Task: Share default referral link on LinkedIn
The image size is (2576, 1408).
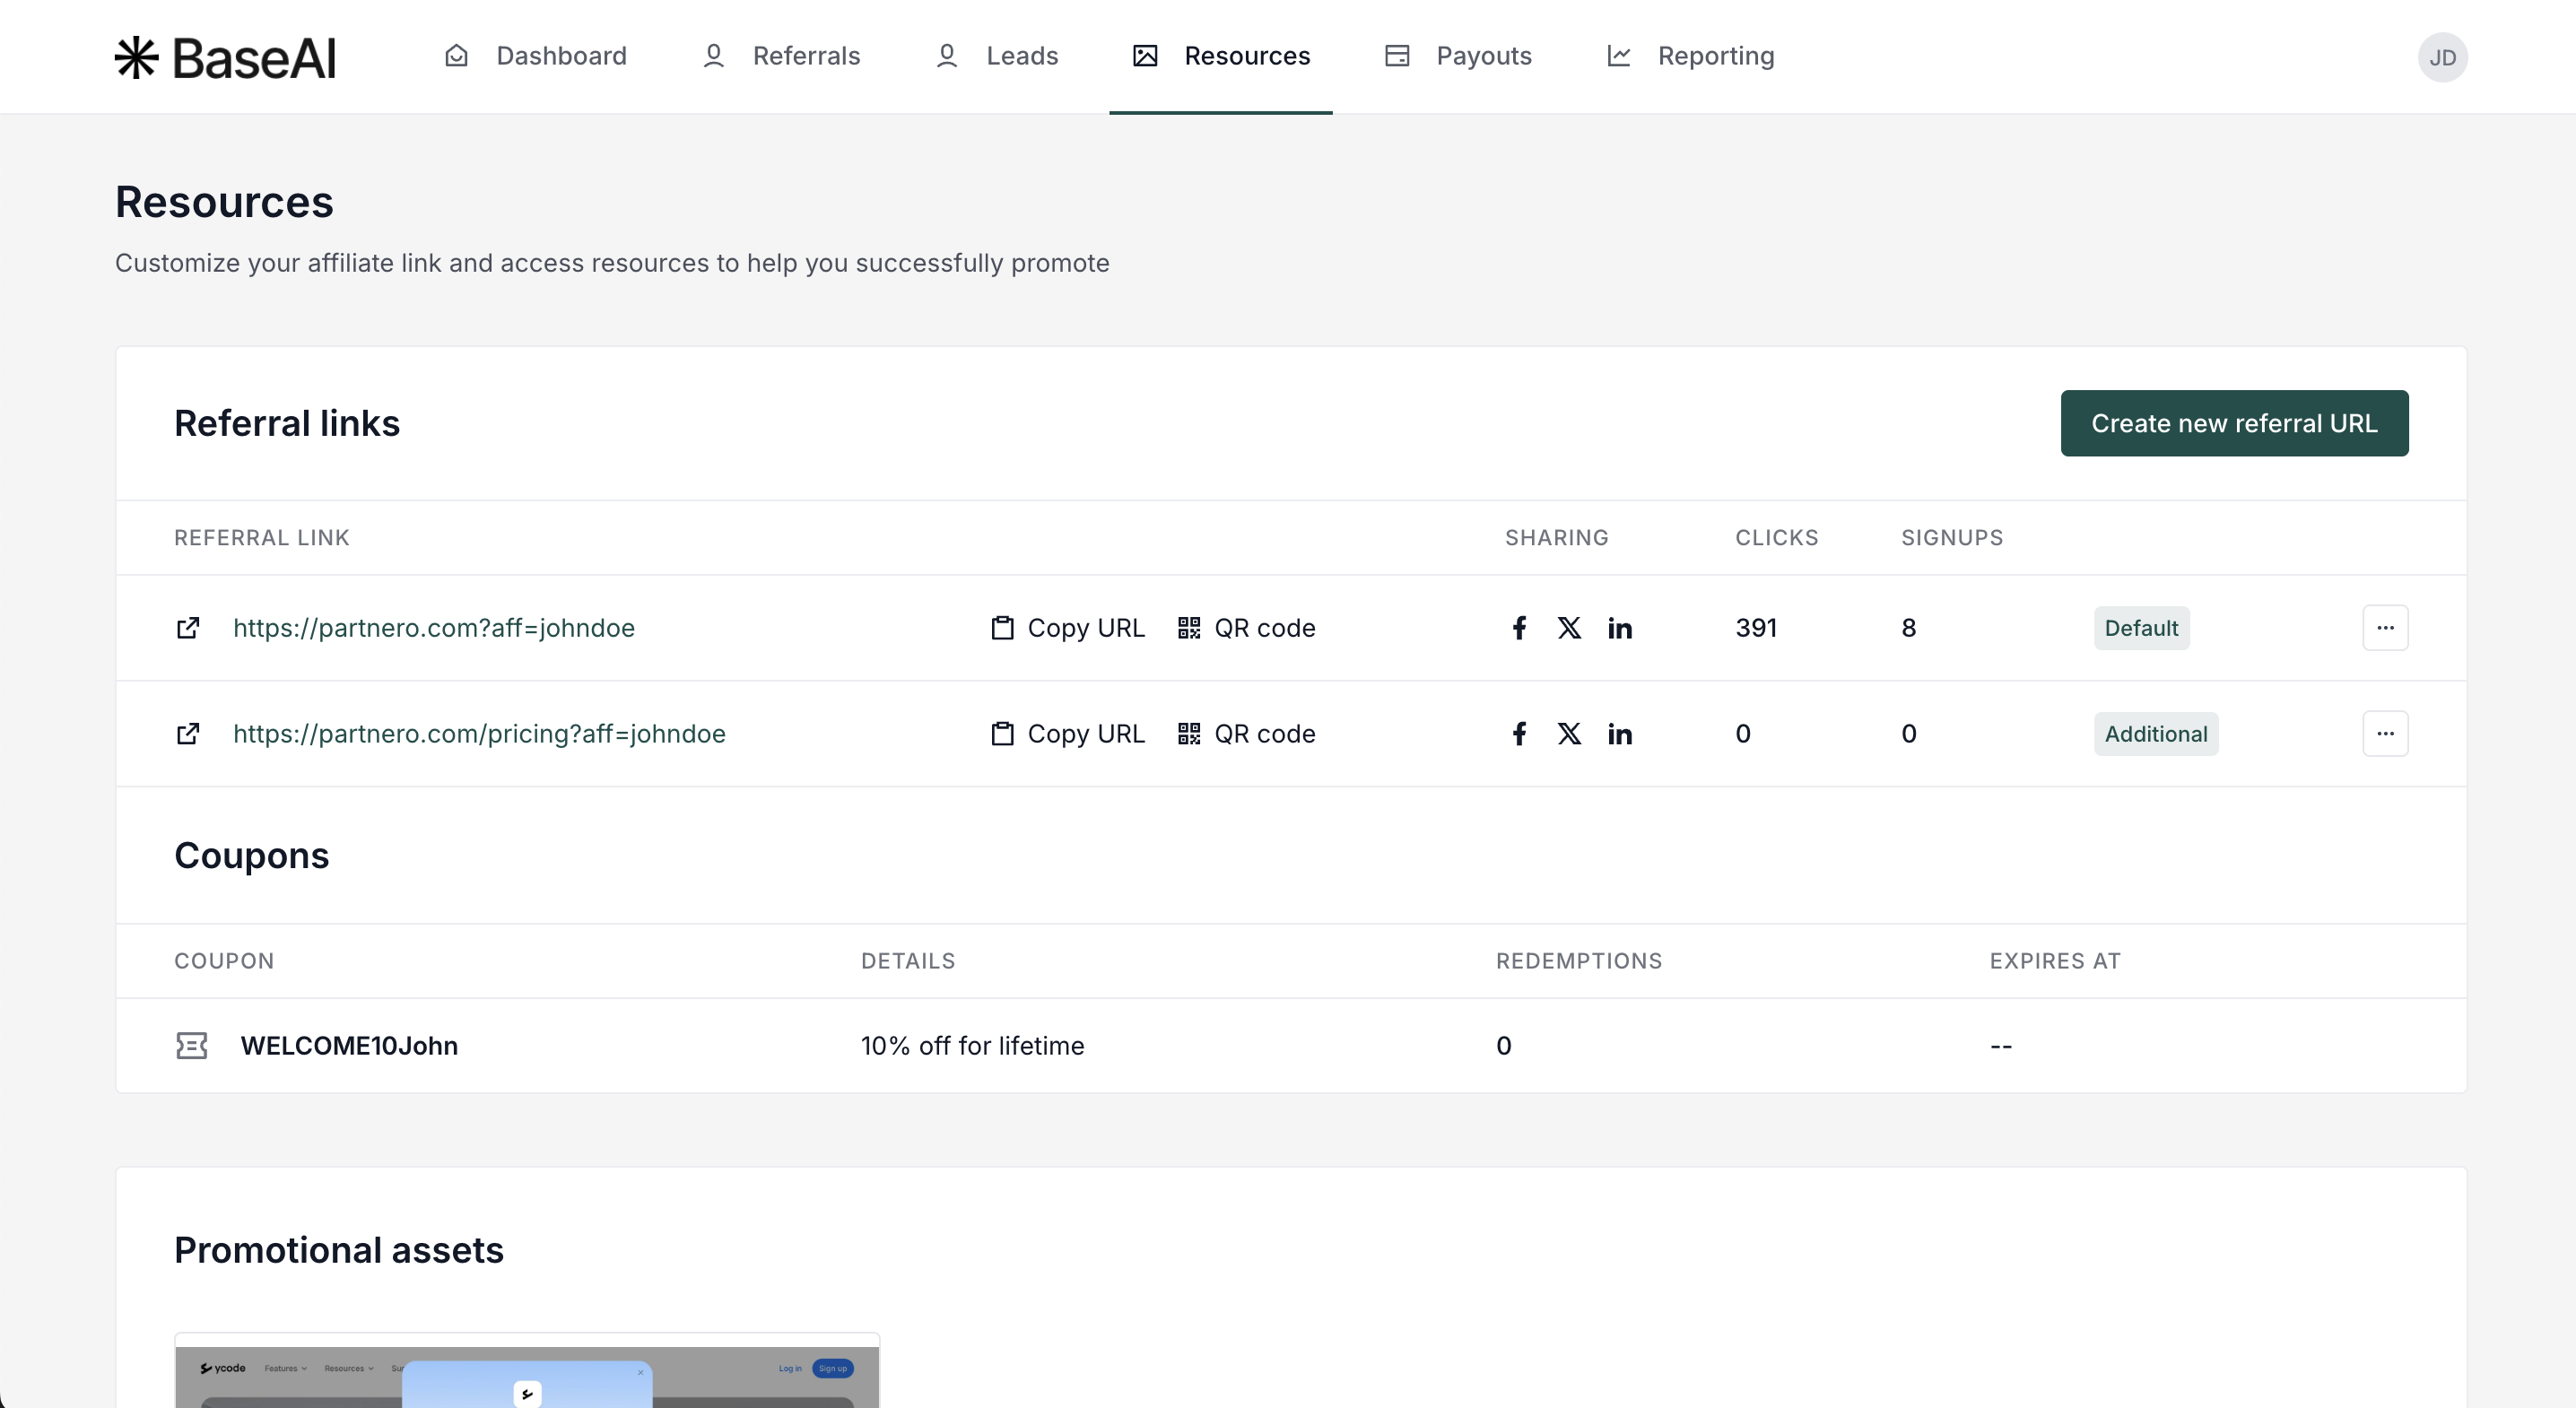Action: (x=1620, y=628)
